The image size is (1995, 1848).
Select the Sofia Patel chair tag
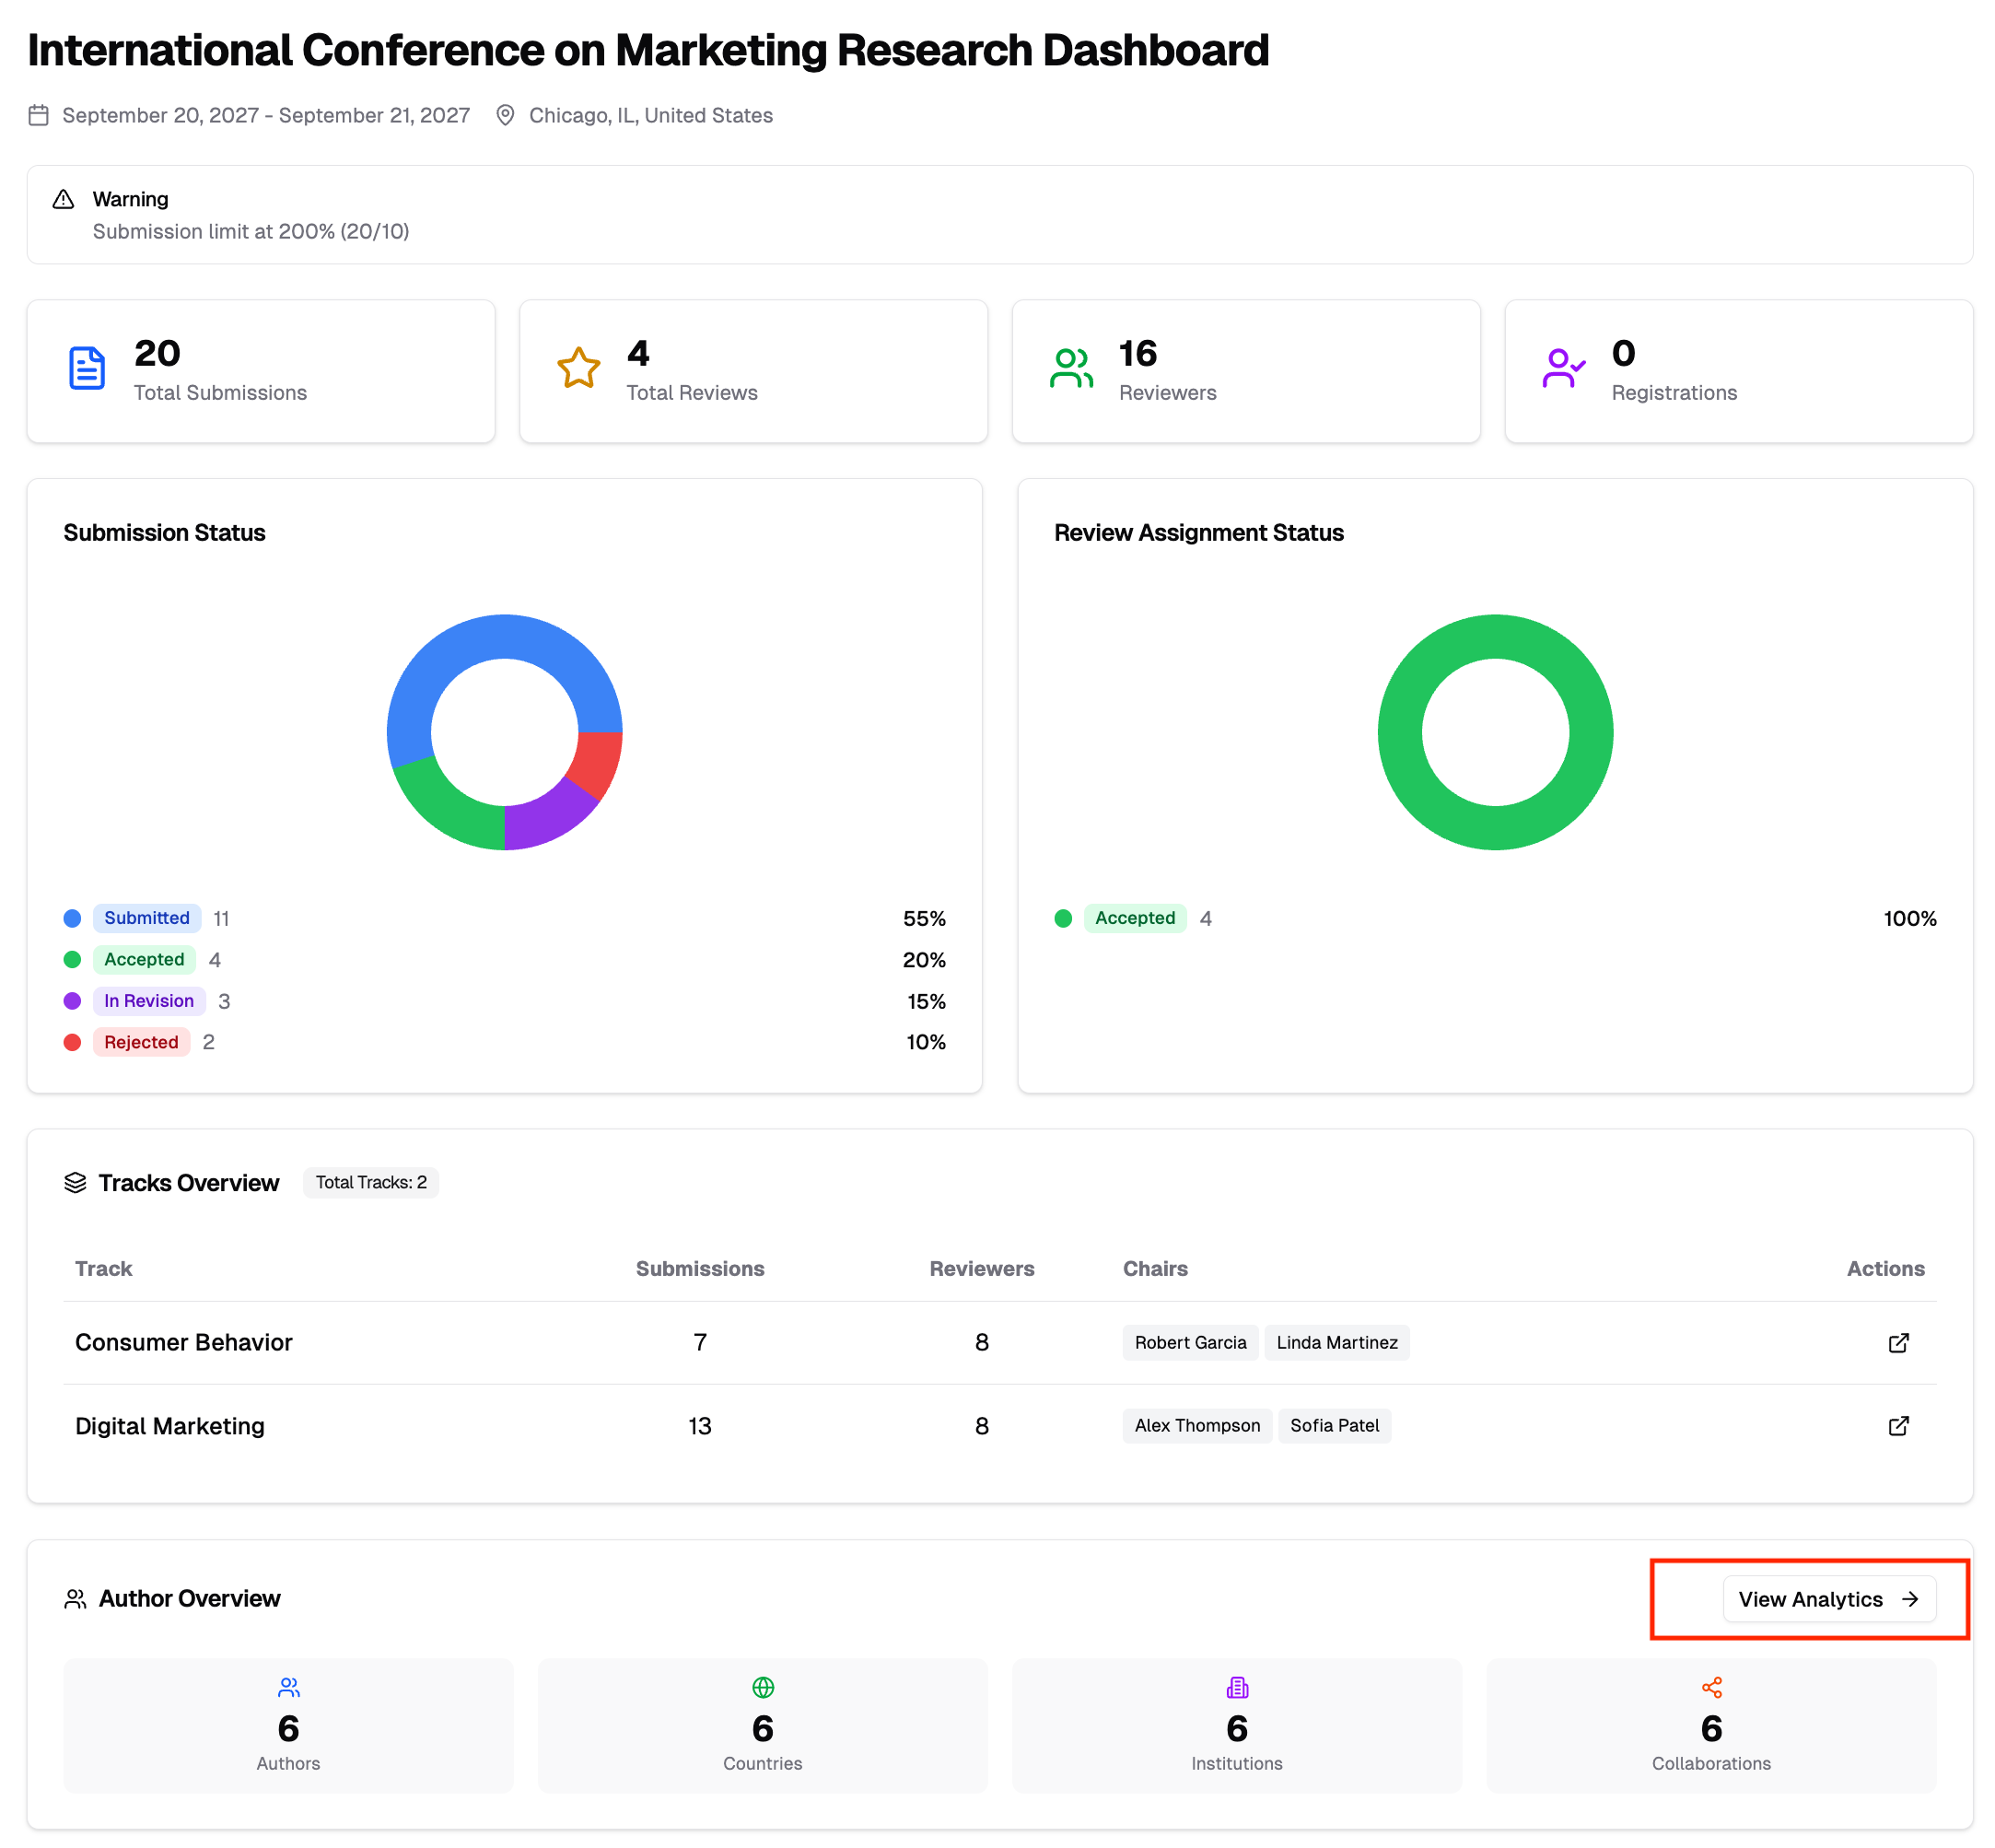click(x=1333, y=1425)
